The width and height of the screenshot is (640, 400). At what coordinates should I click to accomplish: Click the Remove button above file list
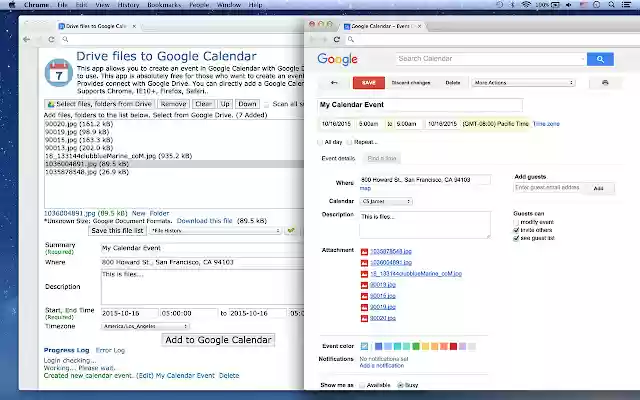(x=173, y=104)
